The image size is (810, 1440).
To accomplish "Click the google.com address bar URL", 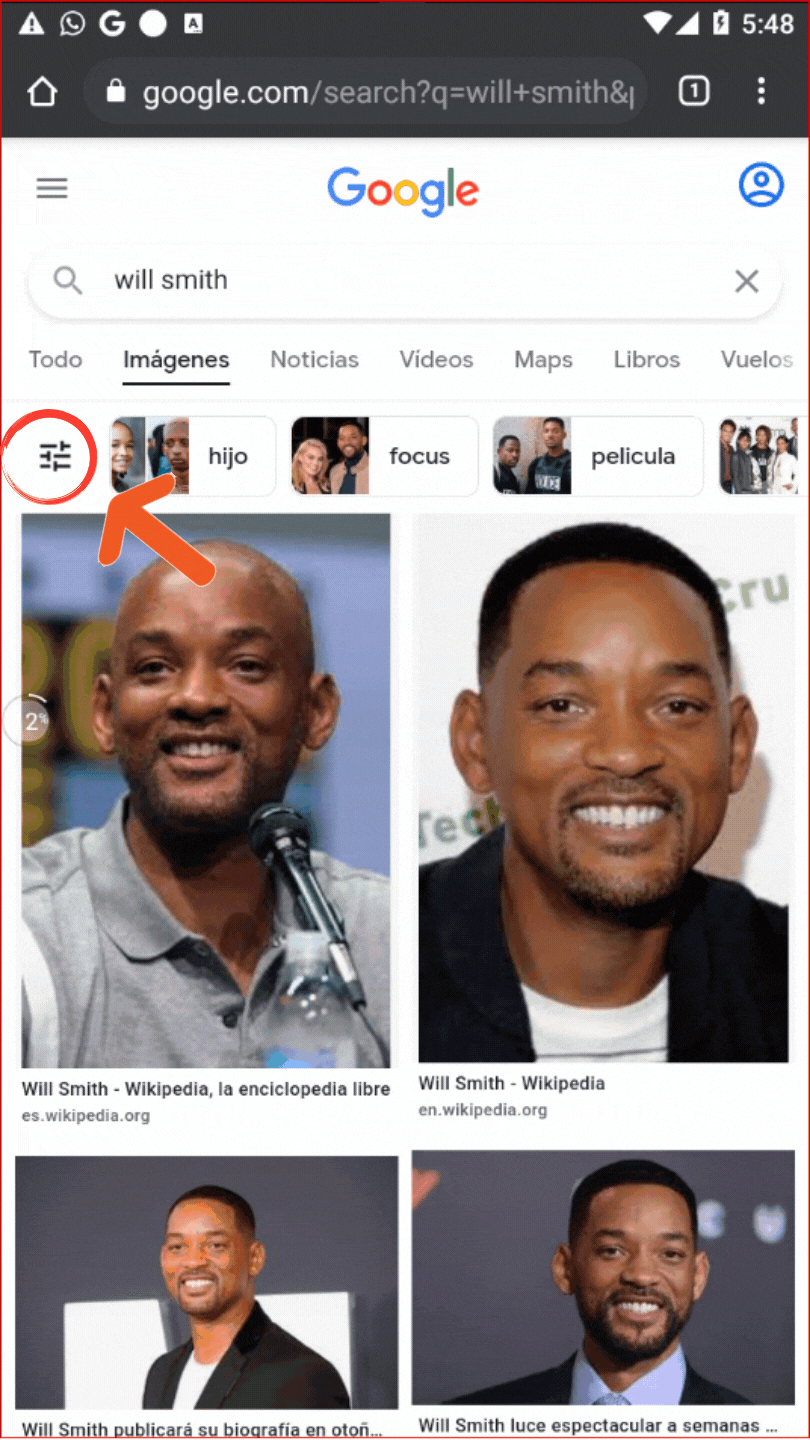I will 388,93.
